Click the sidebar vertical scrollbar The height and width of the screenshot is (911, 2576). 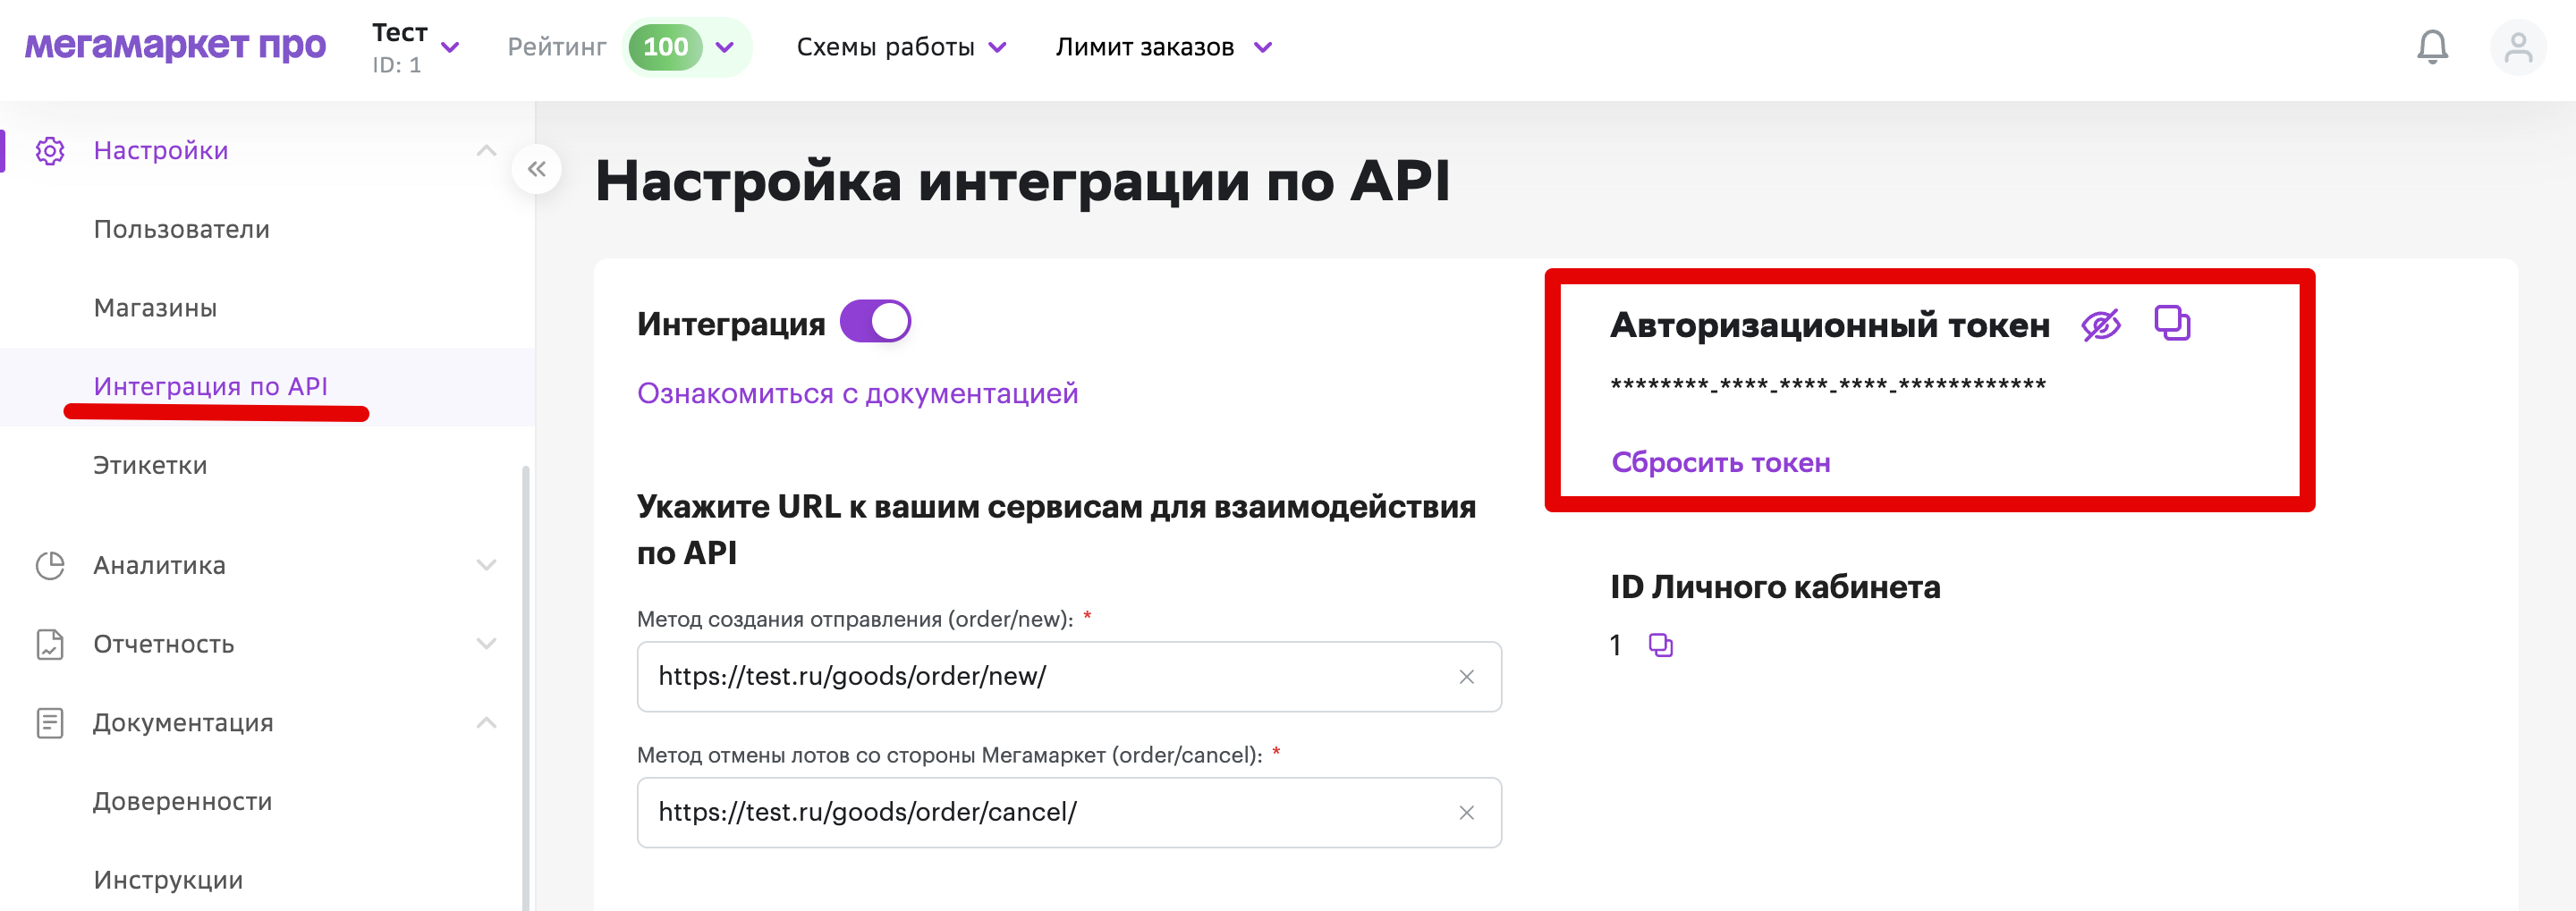pos(526,688)
